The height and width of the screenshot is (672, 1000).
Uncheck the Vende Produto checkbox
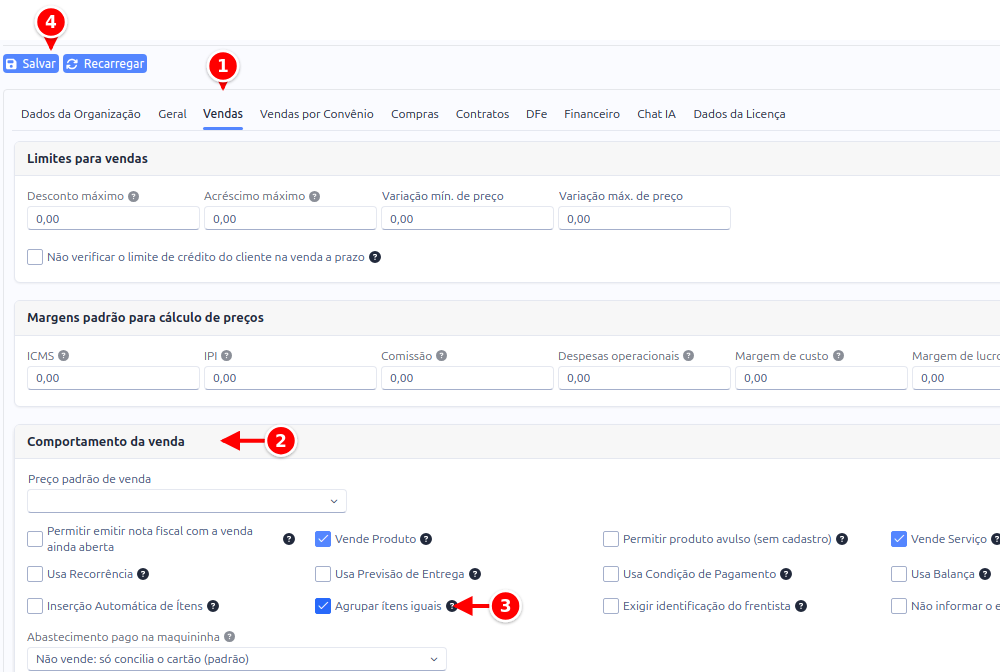pyautogui.click(x=323, y=539)
